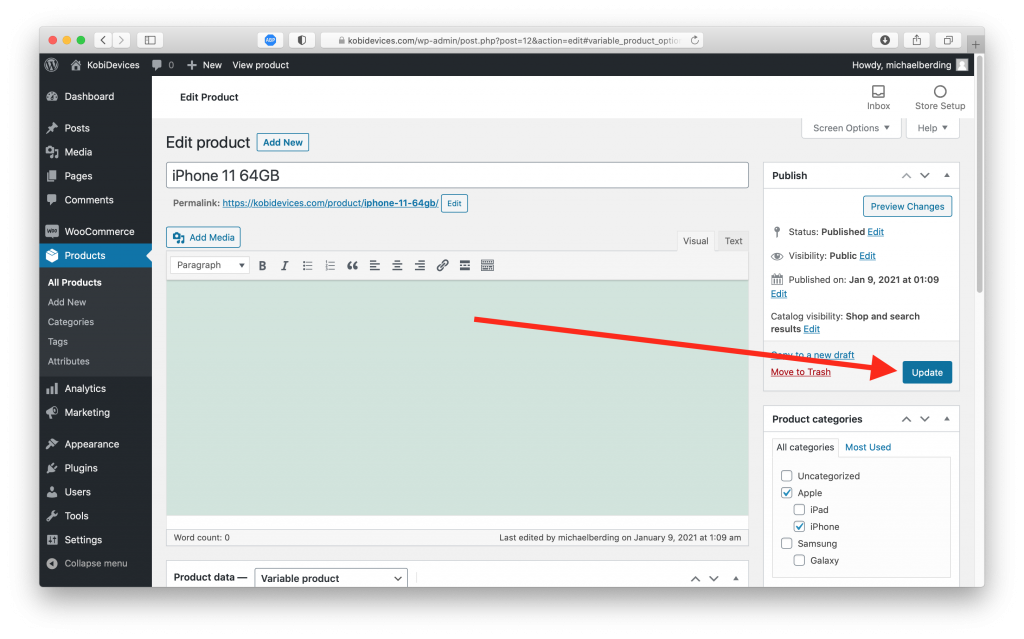Check the Uncategorized category
The image size is (1024, 639).
787,476
